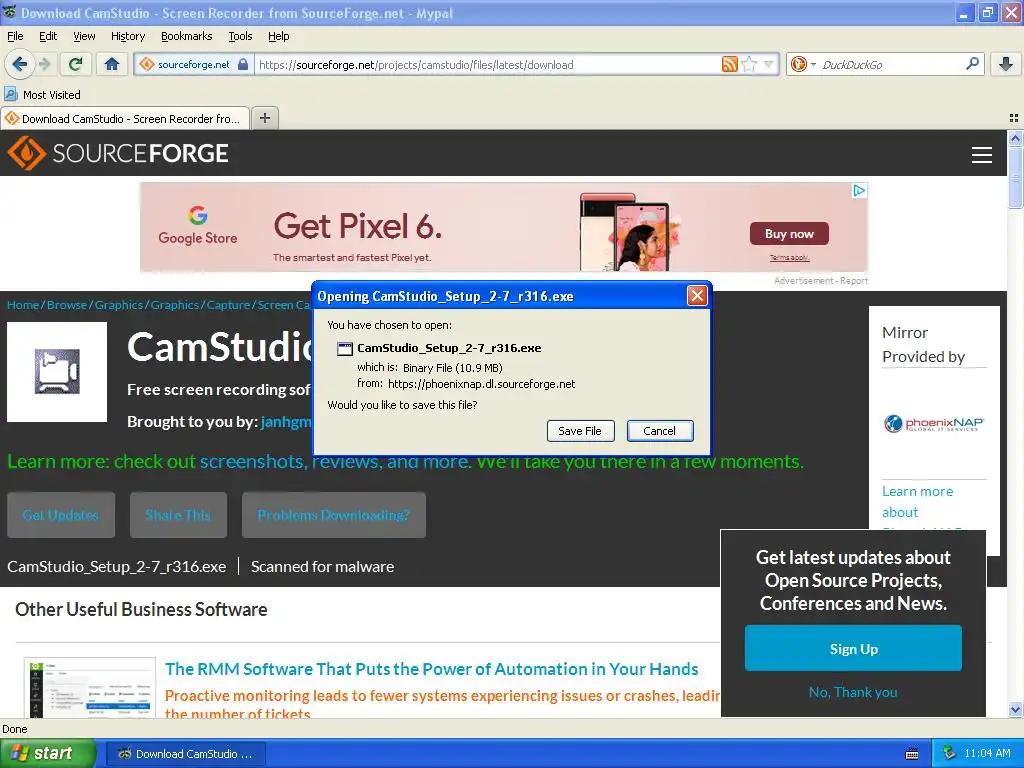Open the address bar history dropdown arrow
1024x768 pixels.
click(x=768, y=64)
